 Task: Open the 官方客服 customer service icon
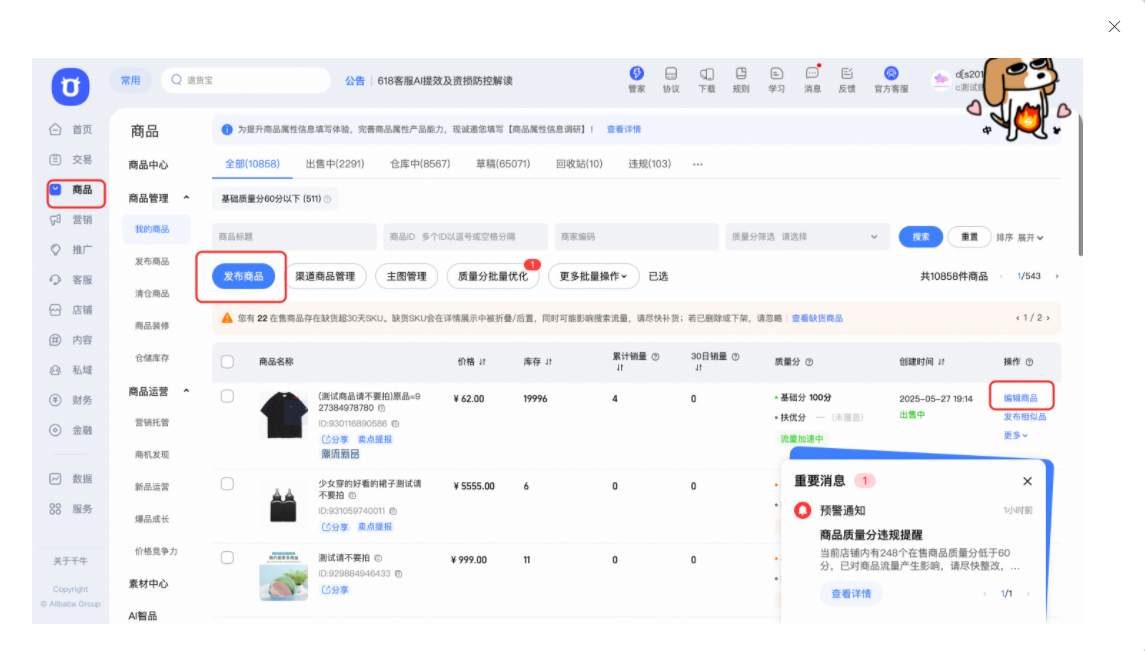(891, 79)
